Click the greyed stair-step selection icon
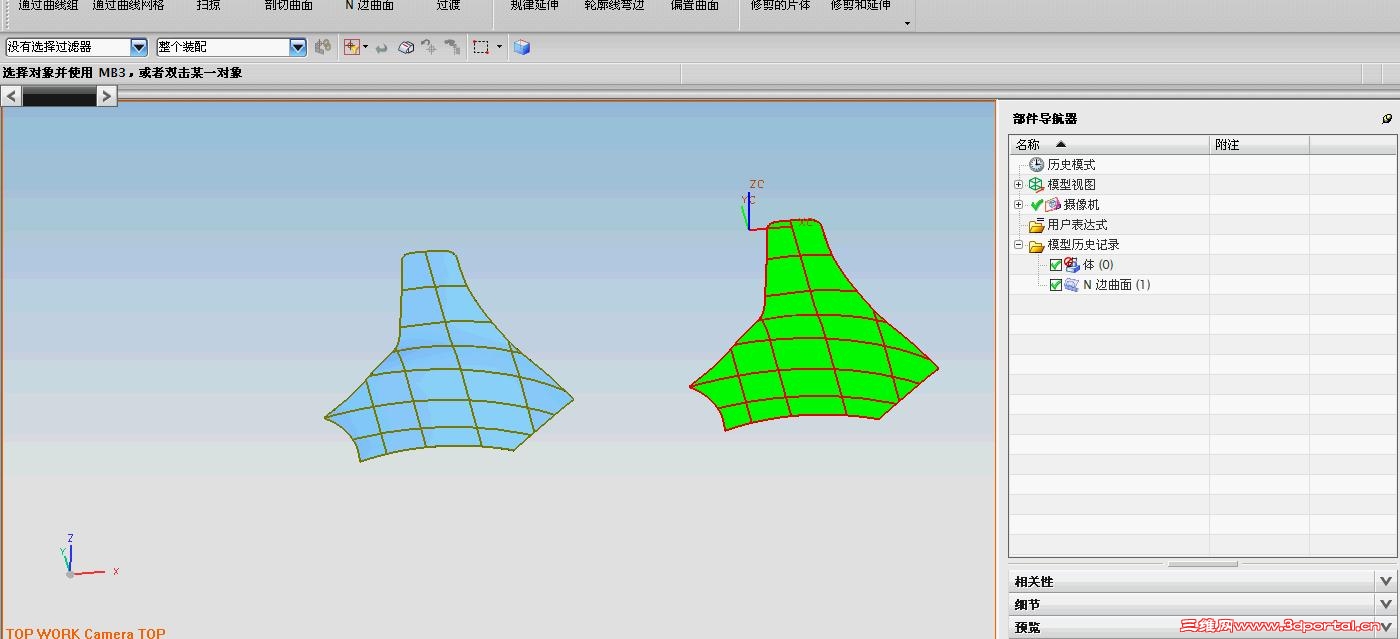The image size is (1400, 639). pos(452,47)
